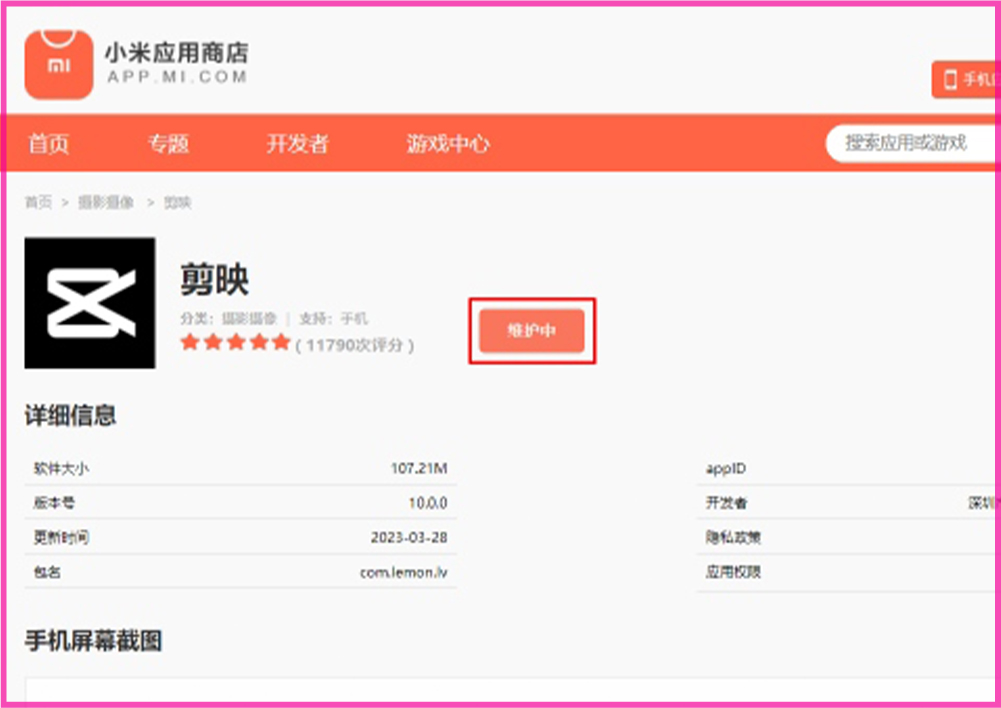Click the 隐私政策 label
This screenshot has height=708, width=1001.
[733, 538]
